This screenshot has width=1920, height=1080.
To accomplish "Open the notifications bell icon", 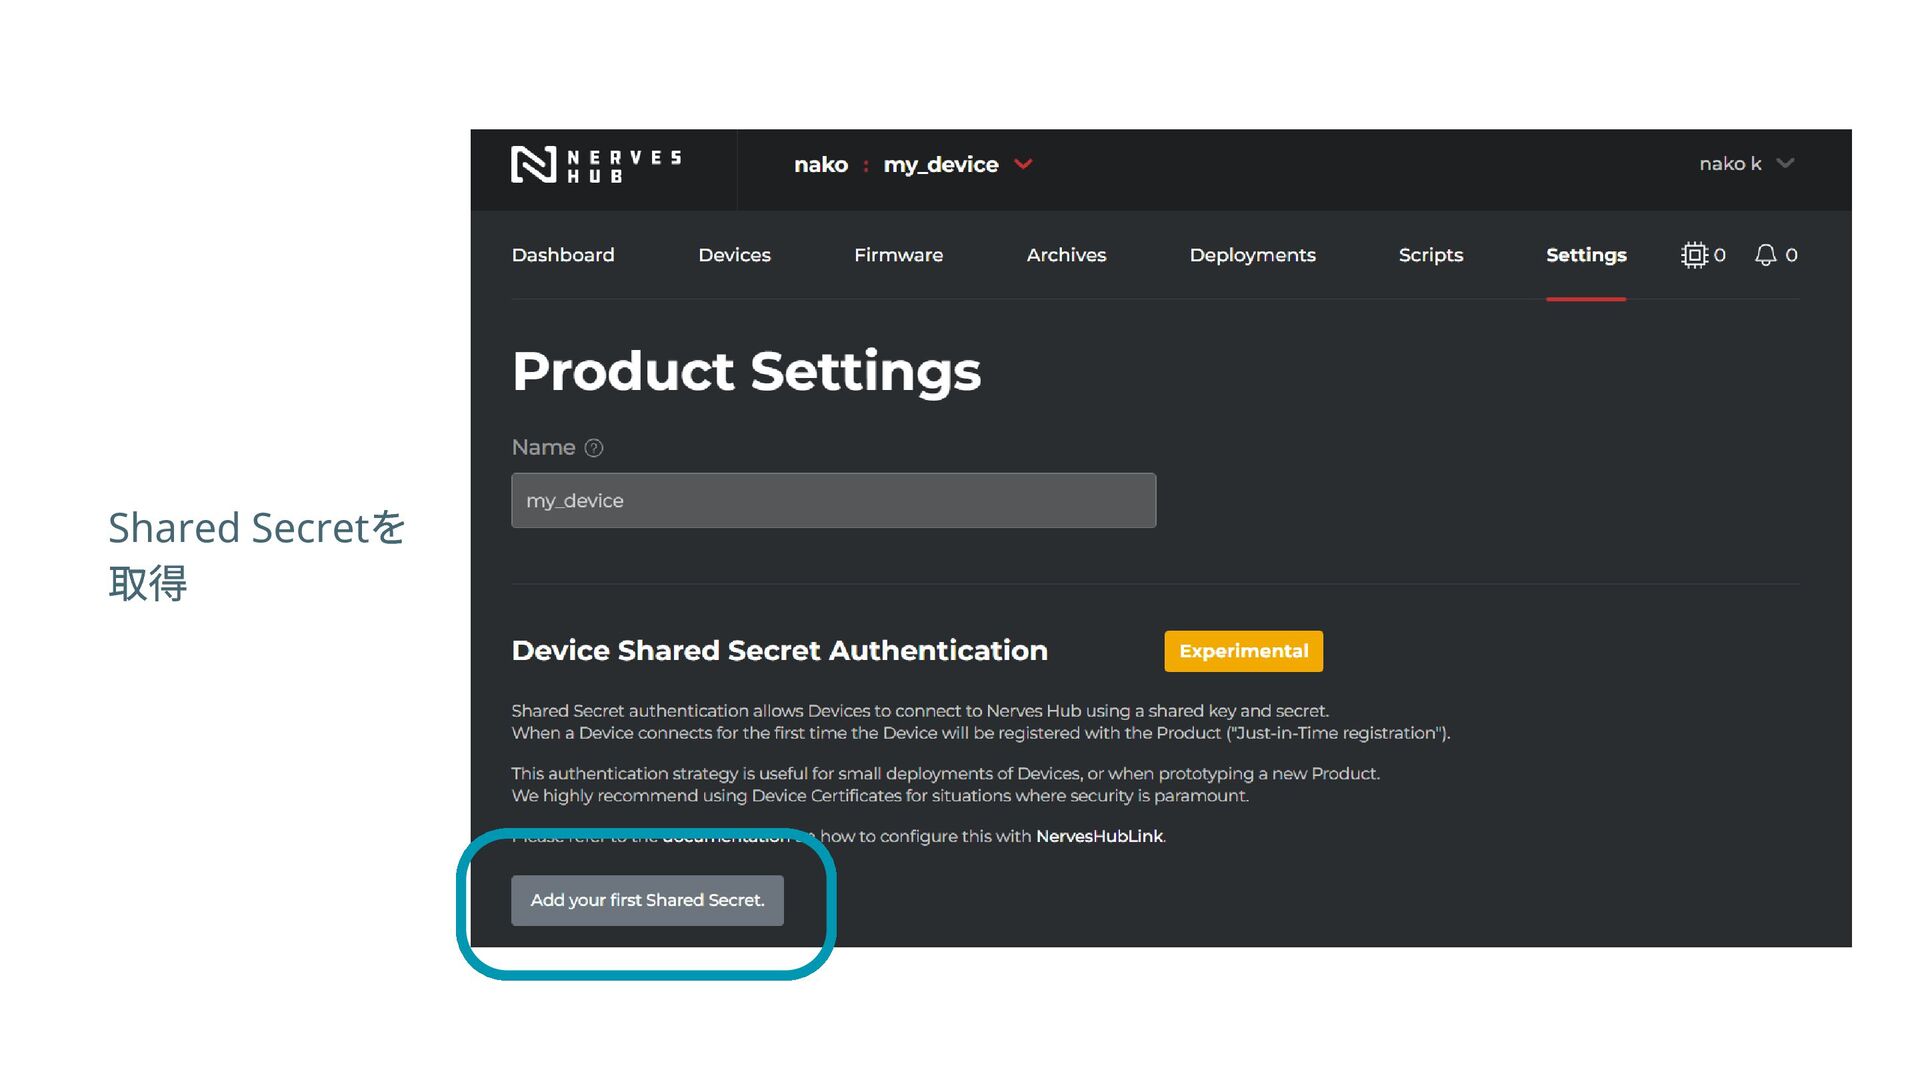I will [x=1766, y=255].
